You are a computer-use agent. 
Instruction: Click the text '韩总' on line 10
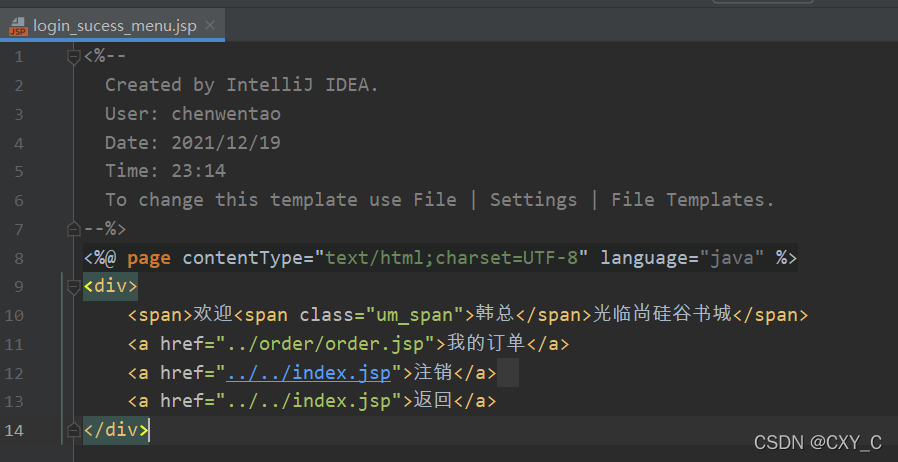(496, 315)
